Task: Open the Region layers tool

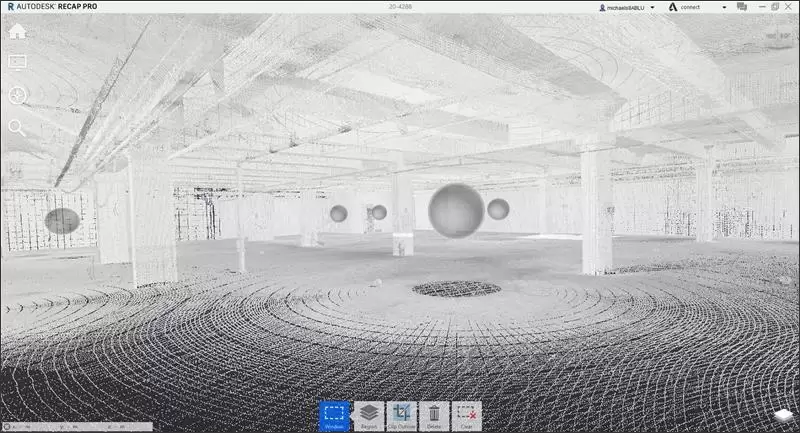Action: point(369,416)
